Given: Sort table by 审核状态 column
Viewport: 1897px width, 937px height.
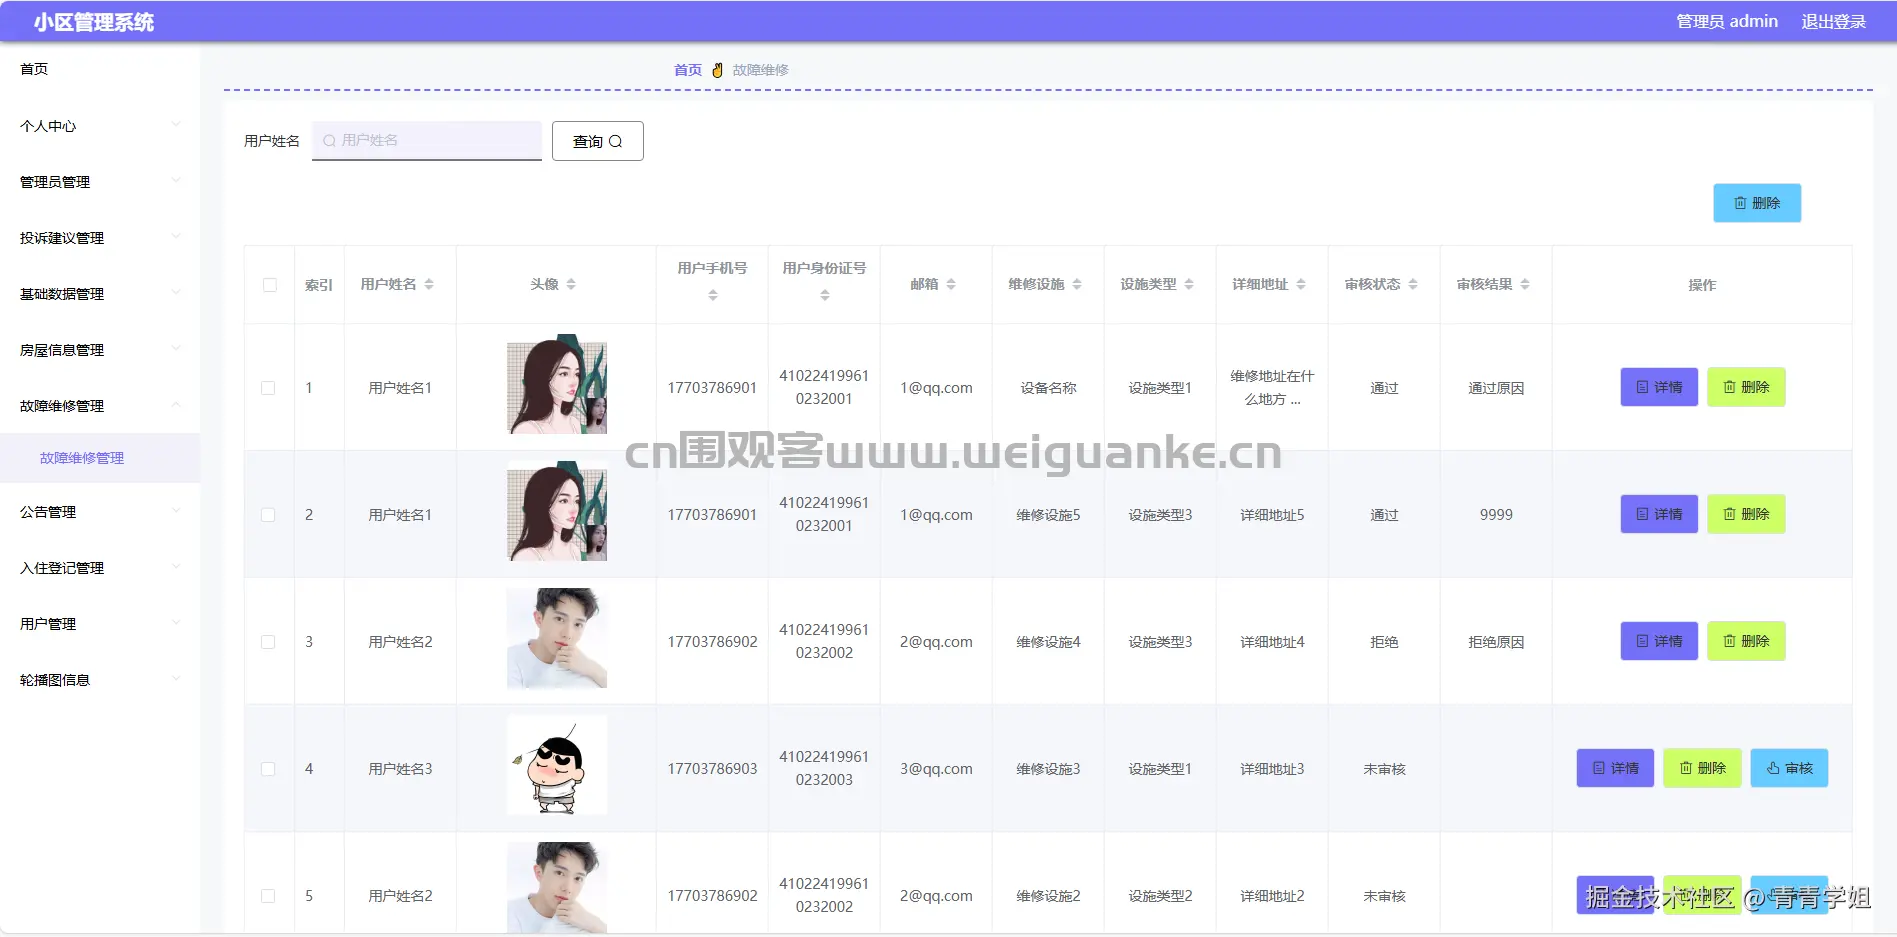Looking at the screenshot, I should pyautogui.click(x=1413, y=285).
